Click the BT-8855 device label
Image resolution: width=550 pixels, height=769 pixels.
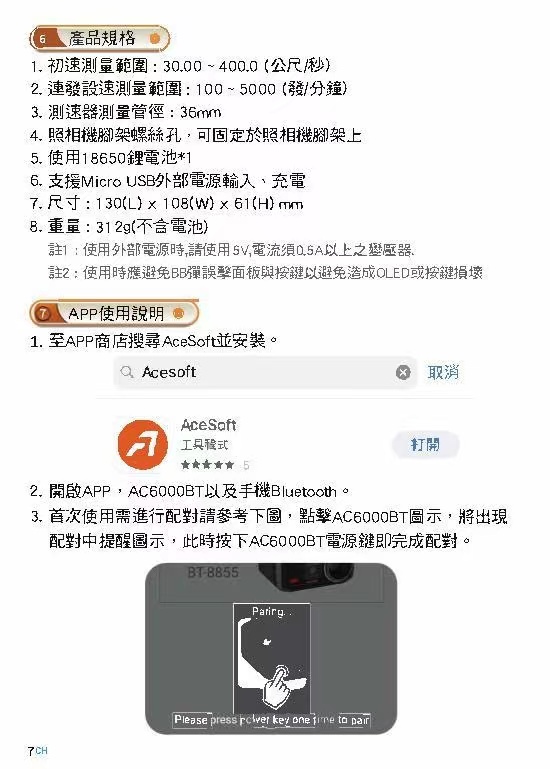[213, 572]
